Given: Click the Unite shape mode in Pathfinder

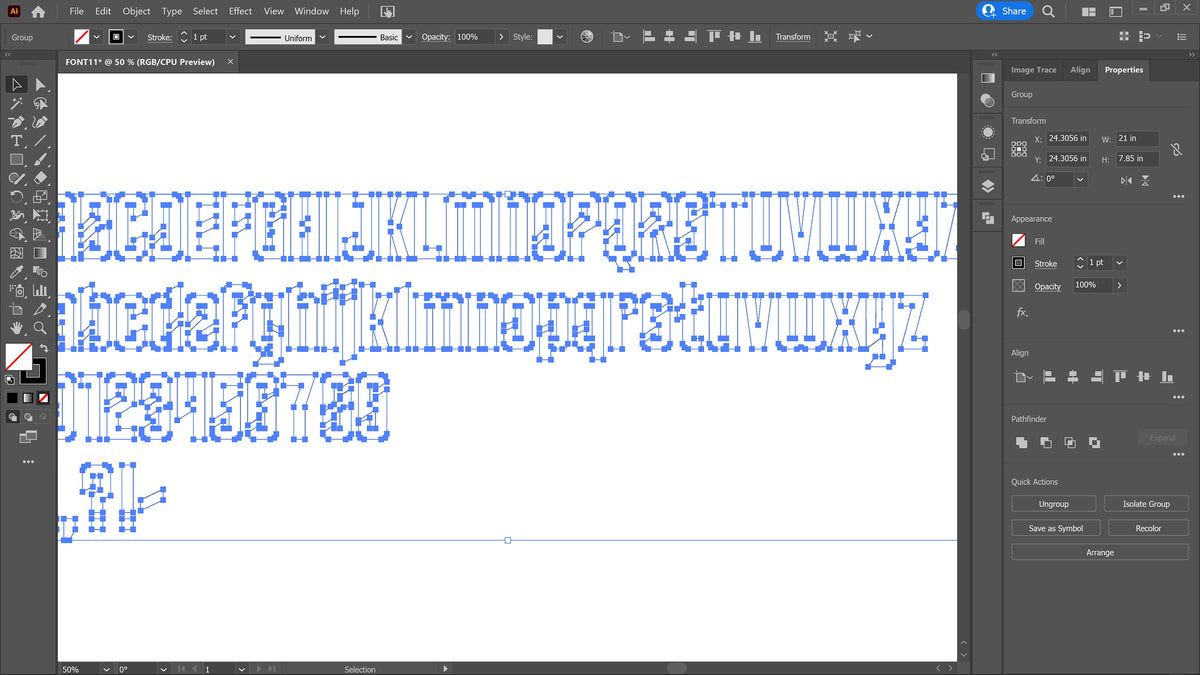Looking at the screenshot, I should 1021,442.
